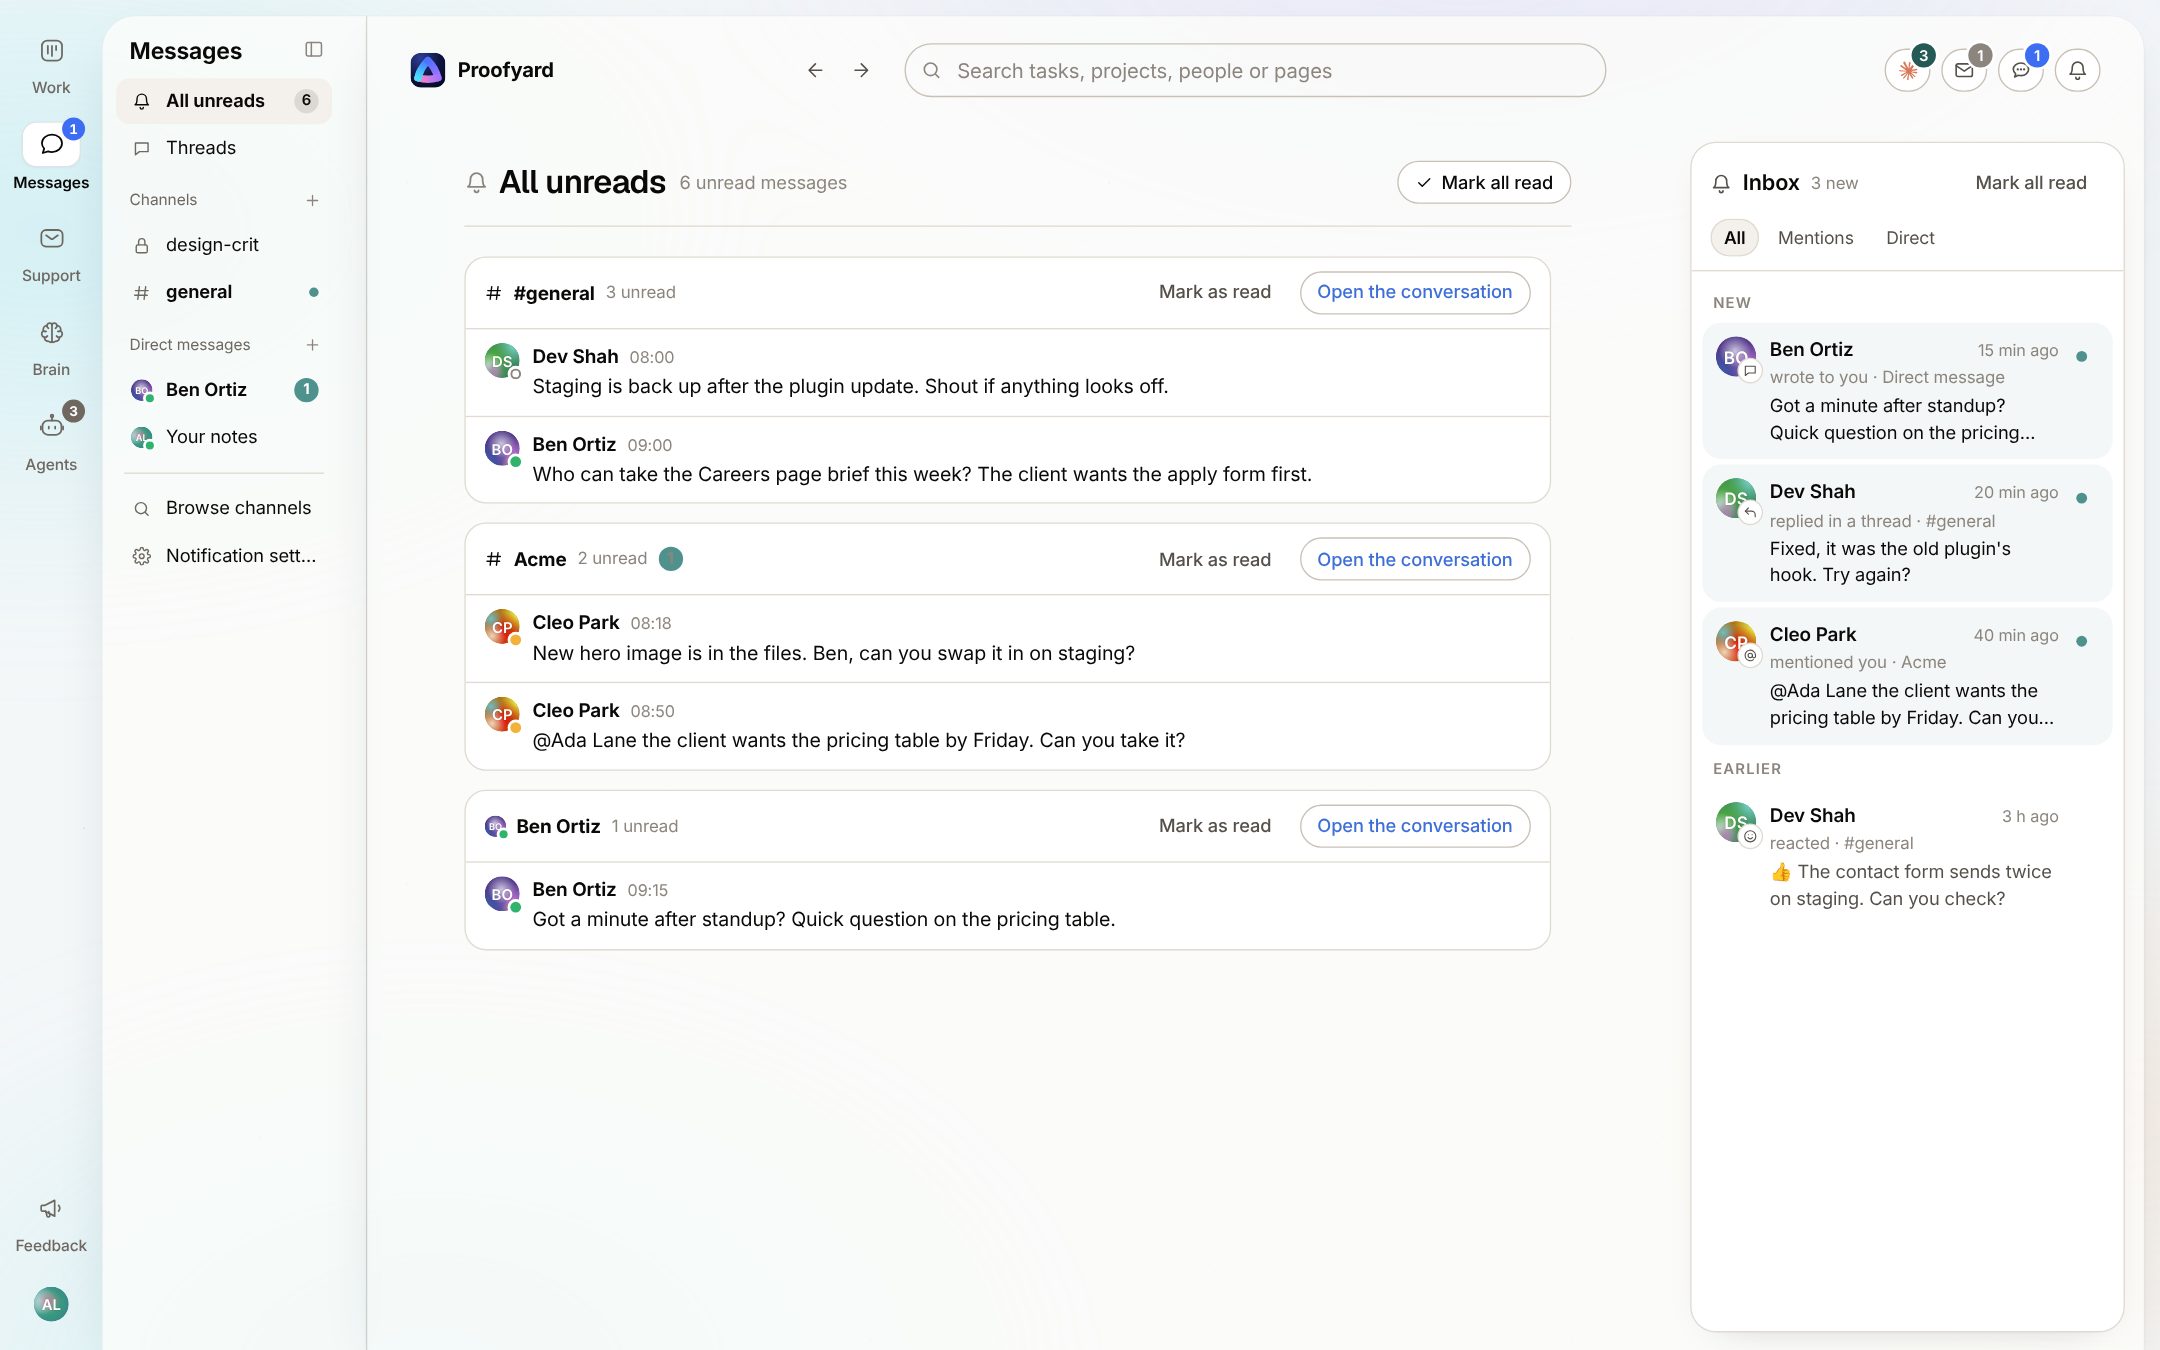Open the Support section icon
This screenshot has height=1350, width=2160.
(51, 238)
